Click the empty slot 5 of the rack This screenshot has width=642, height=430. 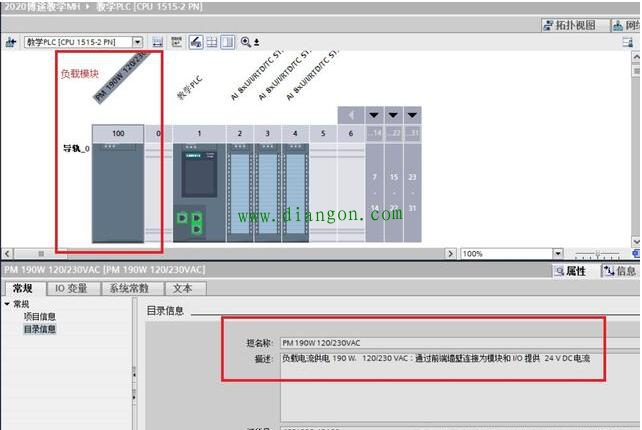323,192
